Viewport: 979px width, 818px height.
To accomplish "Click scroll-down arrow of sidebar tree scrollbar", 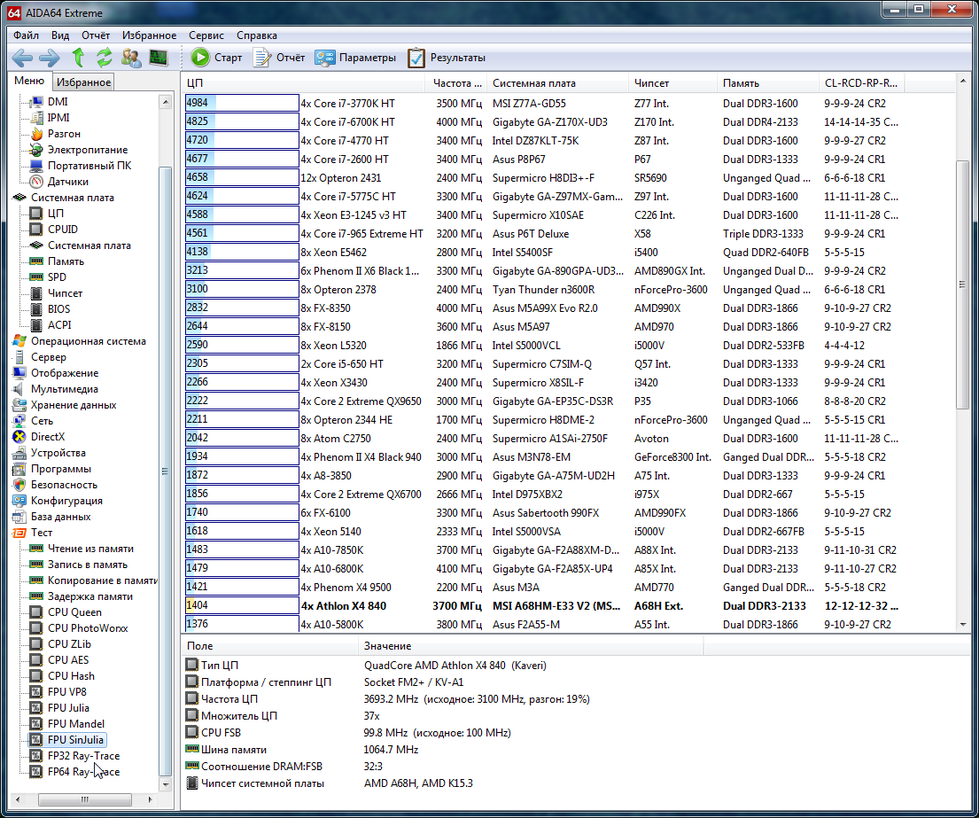I will (166, 783).
